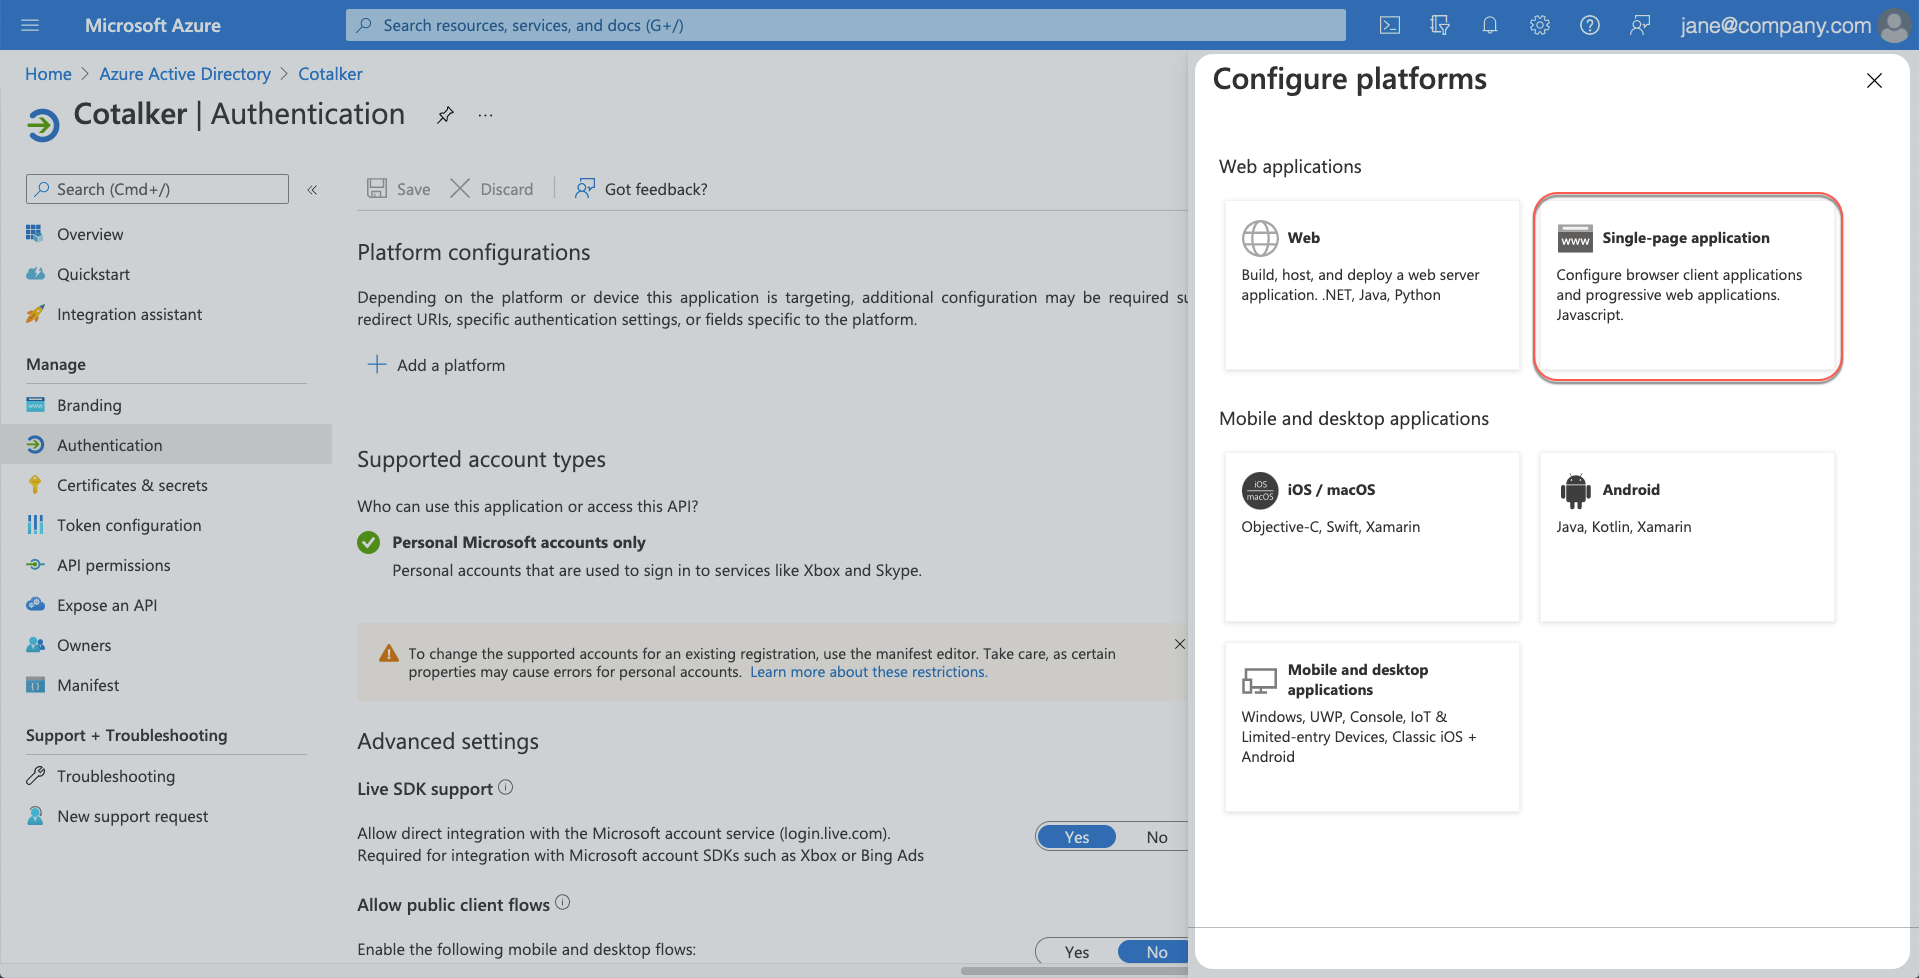Select Mobile and desktop applications card
1919x978 pixels.
pyautogui.click(x=1372, y=727)
